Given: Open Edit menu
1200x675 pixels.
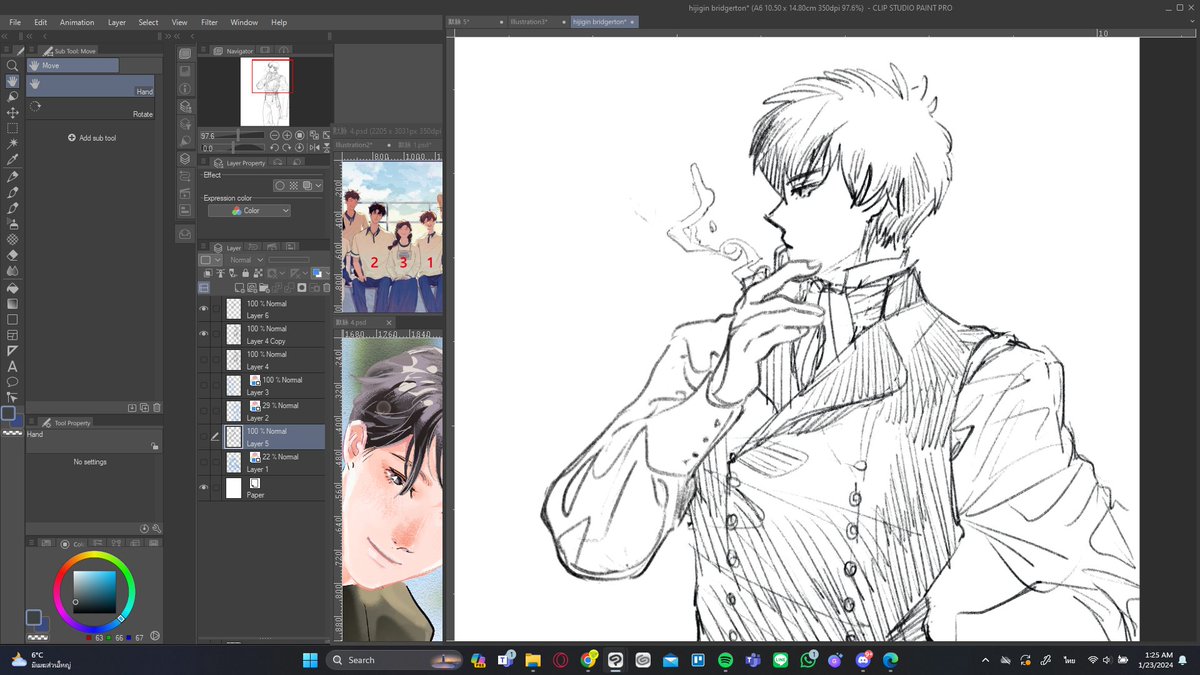Looking at the screenshot, I should (x=40, y=22).
